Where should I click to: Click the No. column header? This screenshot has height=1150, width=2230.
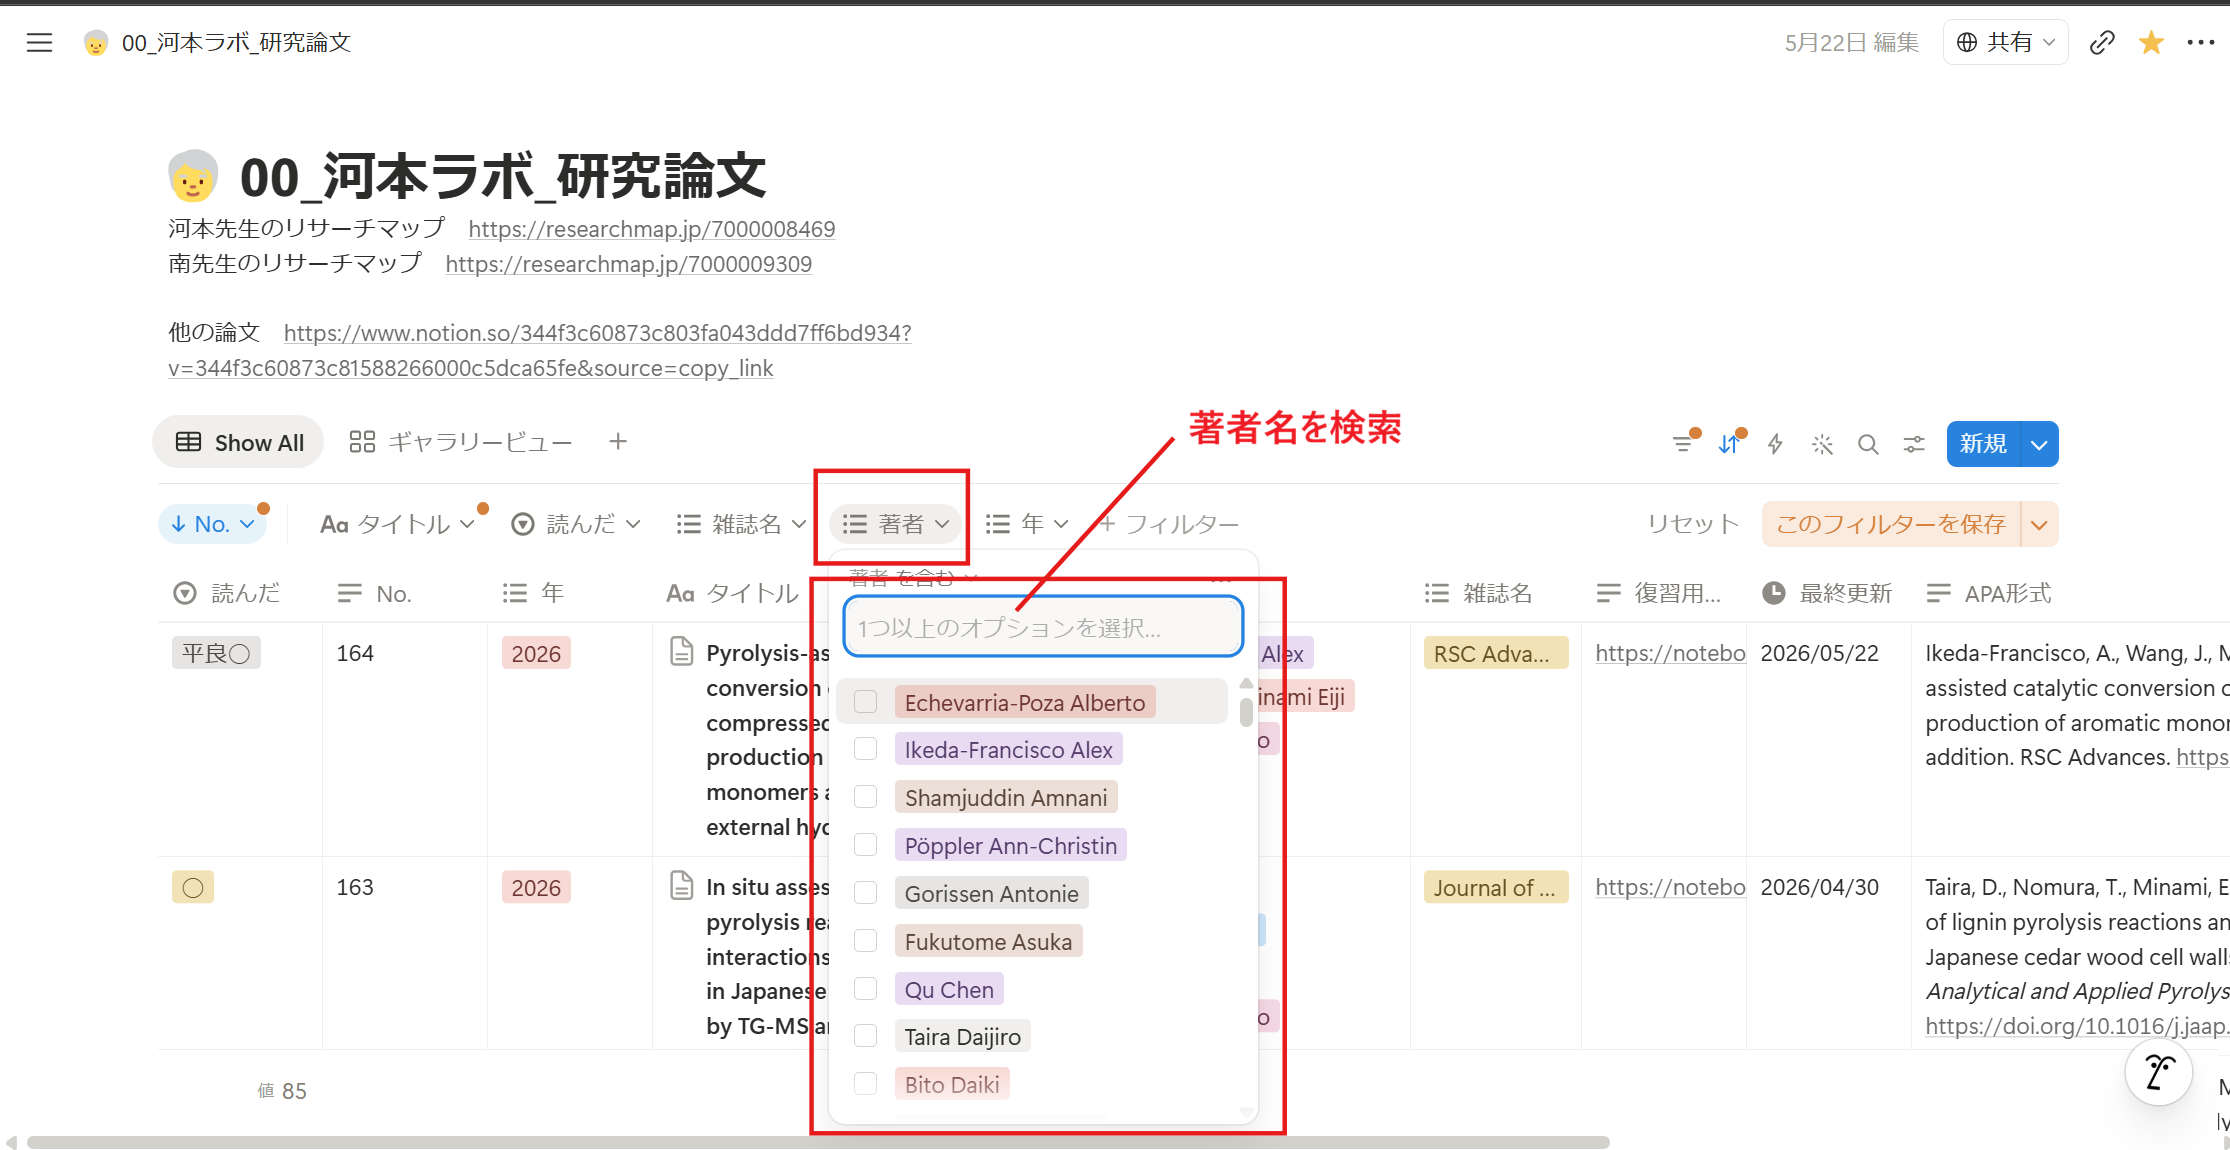point(374,593)
